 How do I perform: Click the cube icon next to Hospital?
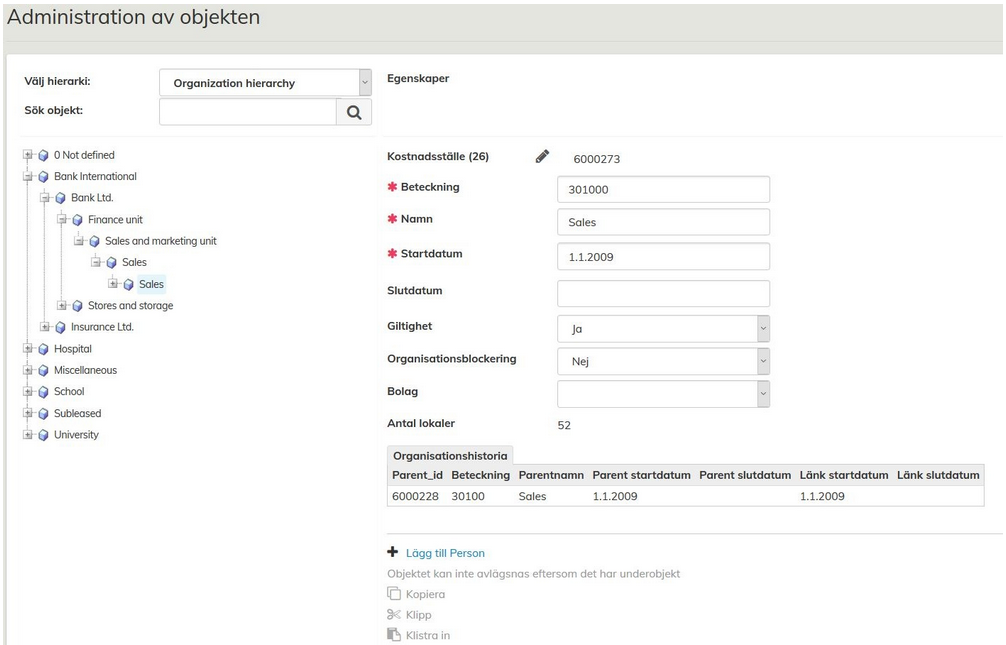tap(43, 349)
